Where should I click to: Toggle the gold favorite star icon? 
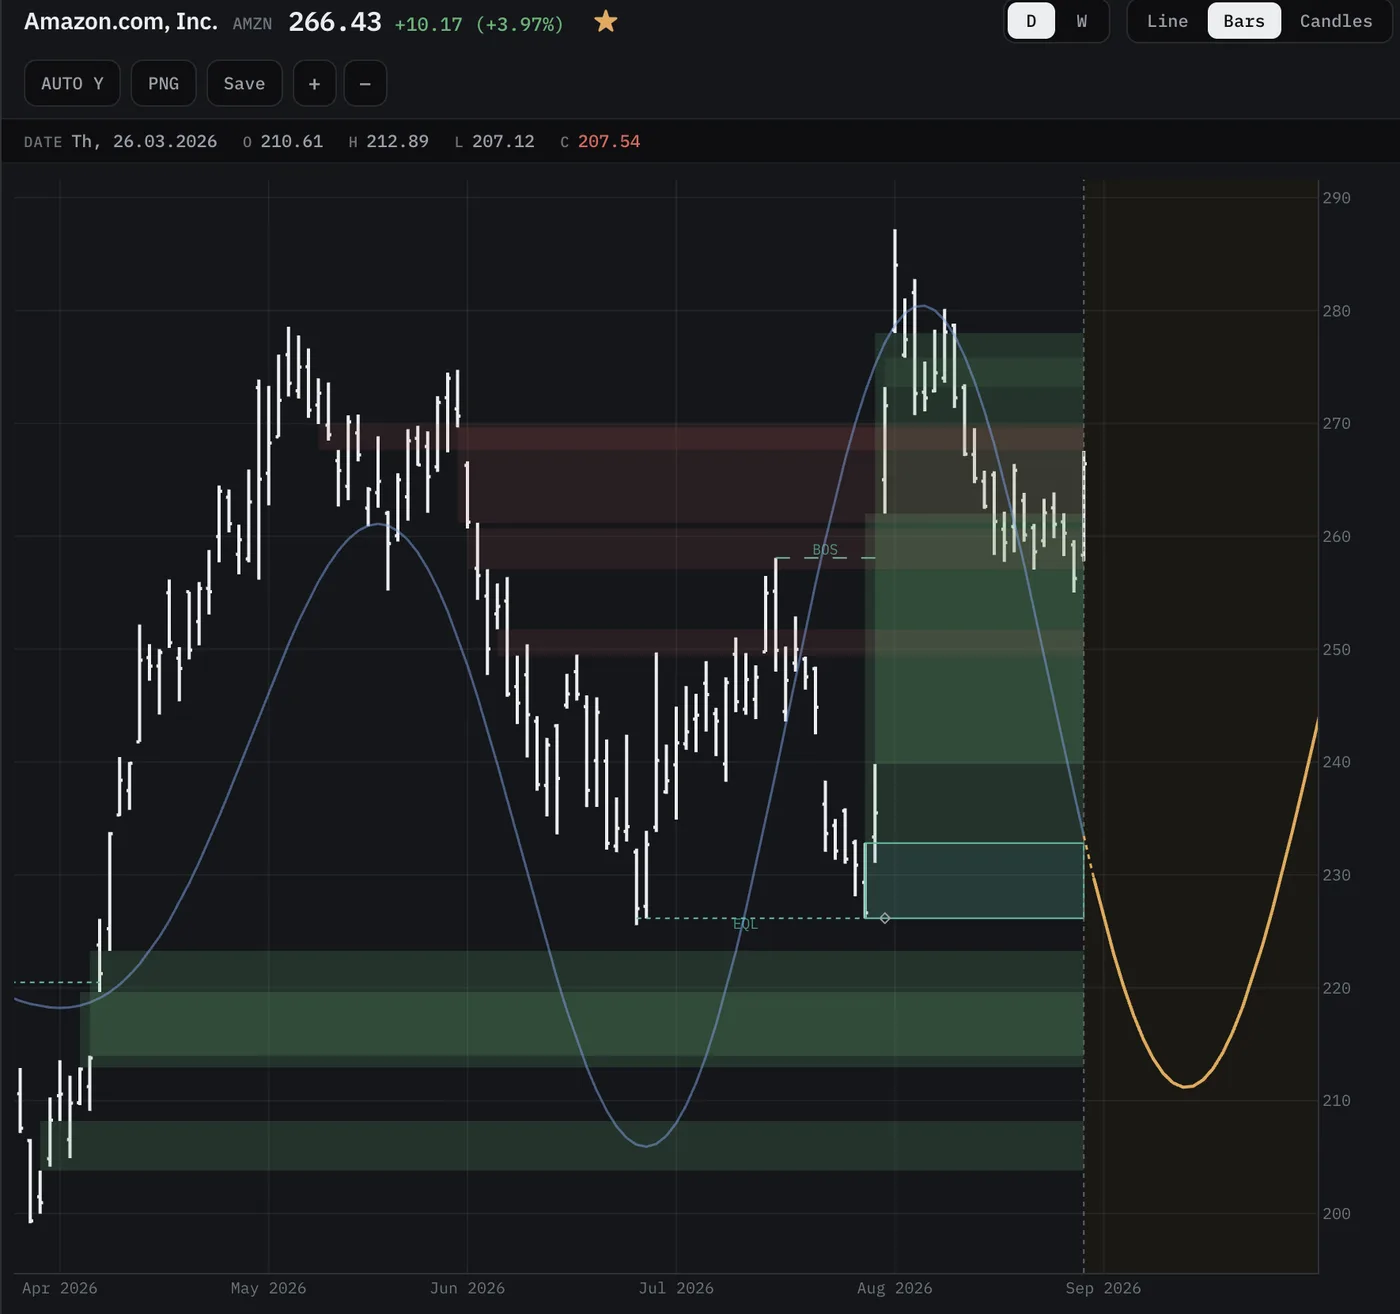click(605, 21)
